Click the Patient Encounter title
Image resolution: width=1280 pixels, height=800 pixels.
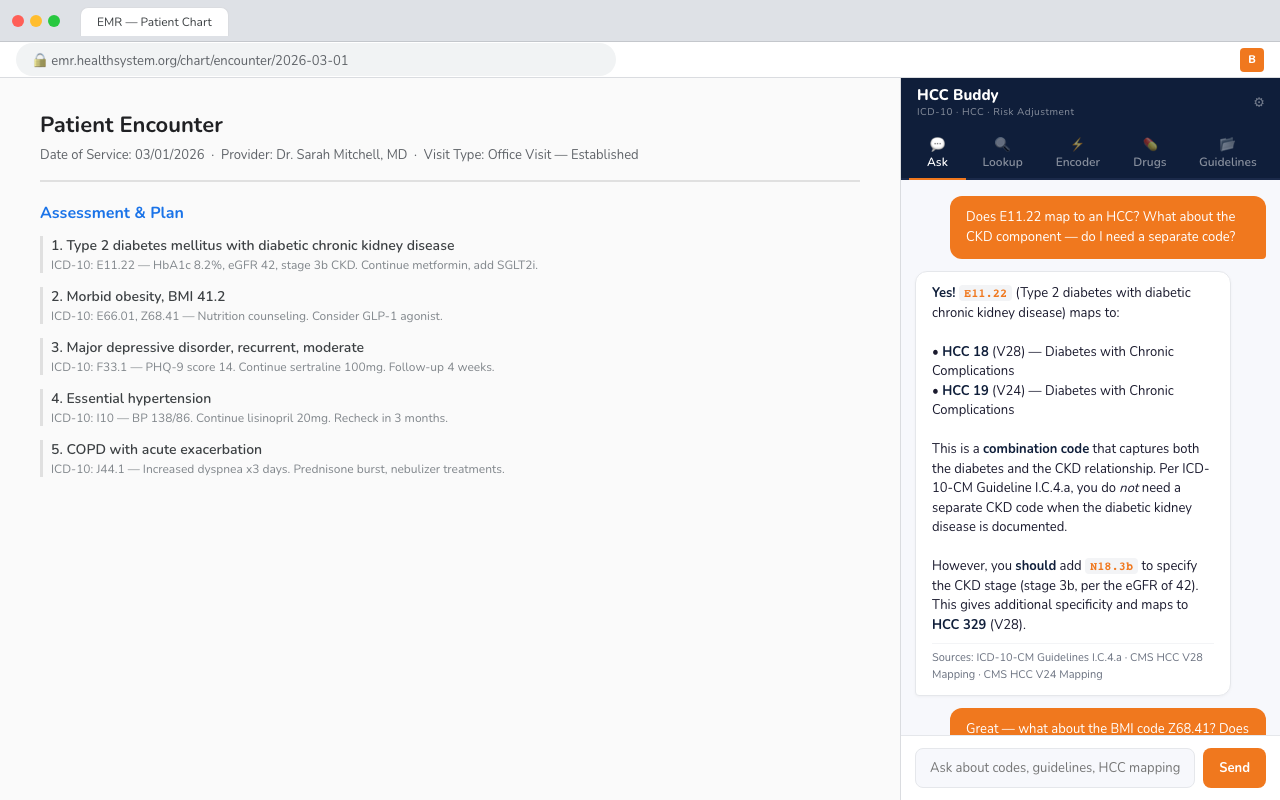coord(131,125)
